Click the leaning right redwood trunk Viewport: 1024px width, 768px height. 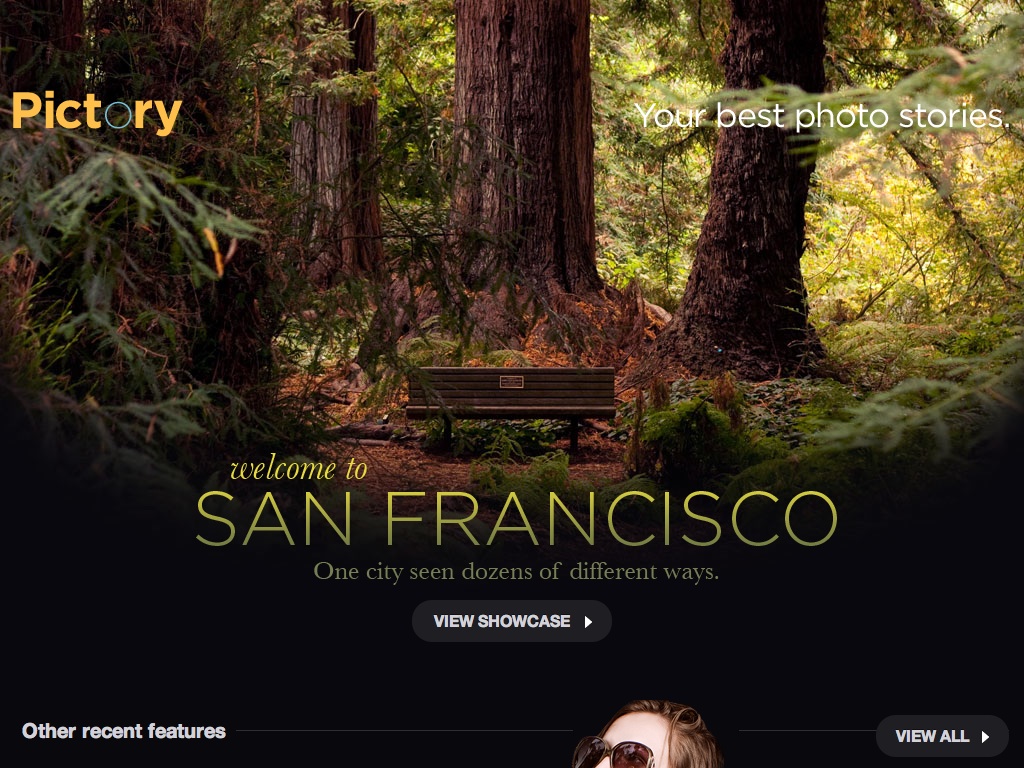pos(751,196)
